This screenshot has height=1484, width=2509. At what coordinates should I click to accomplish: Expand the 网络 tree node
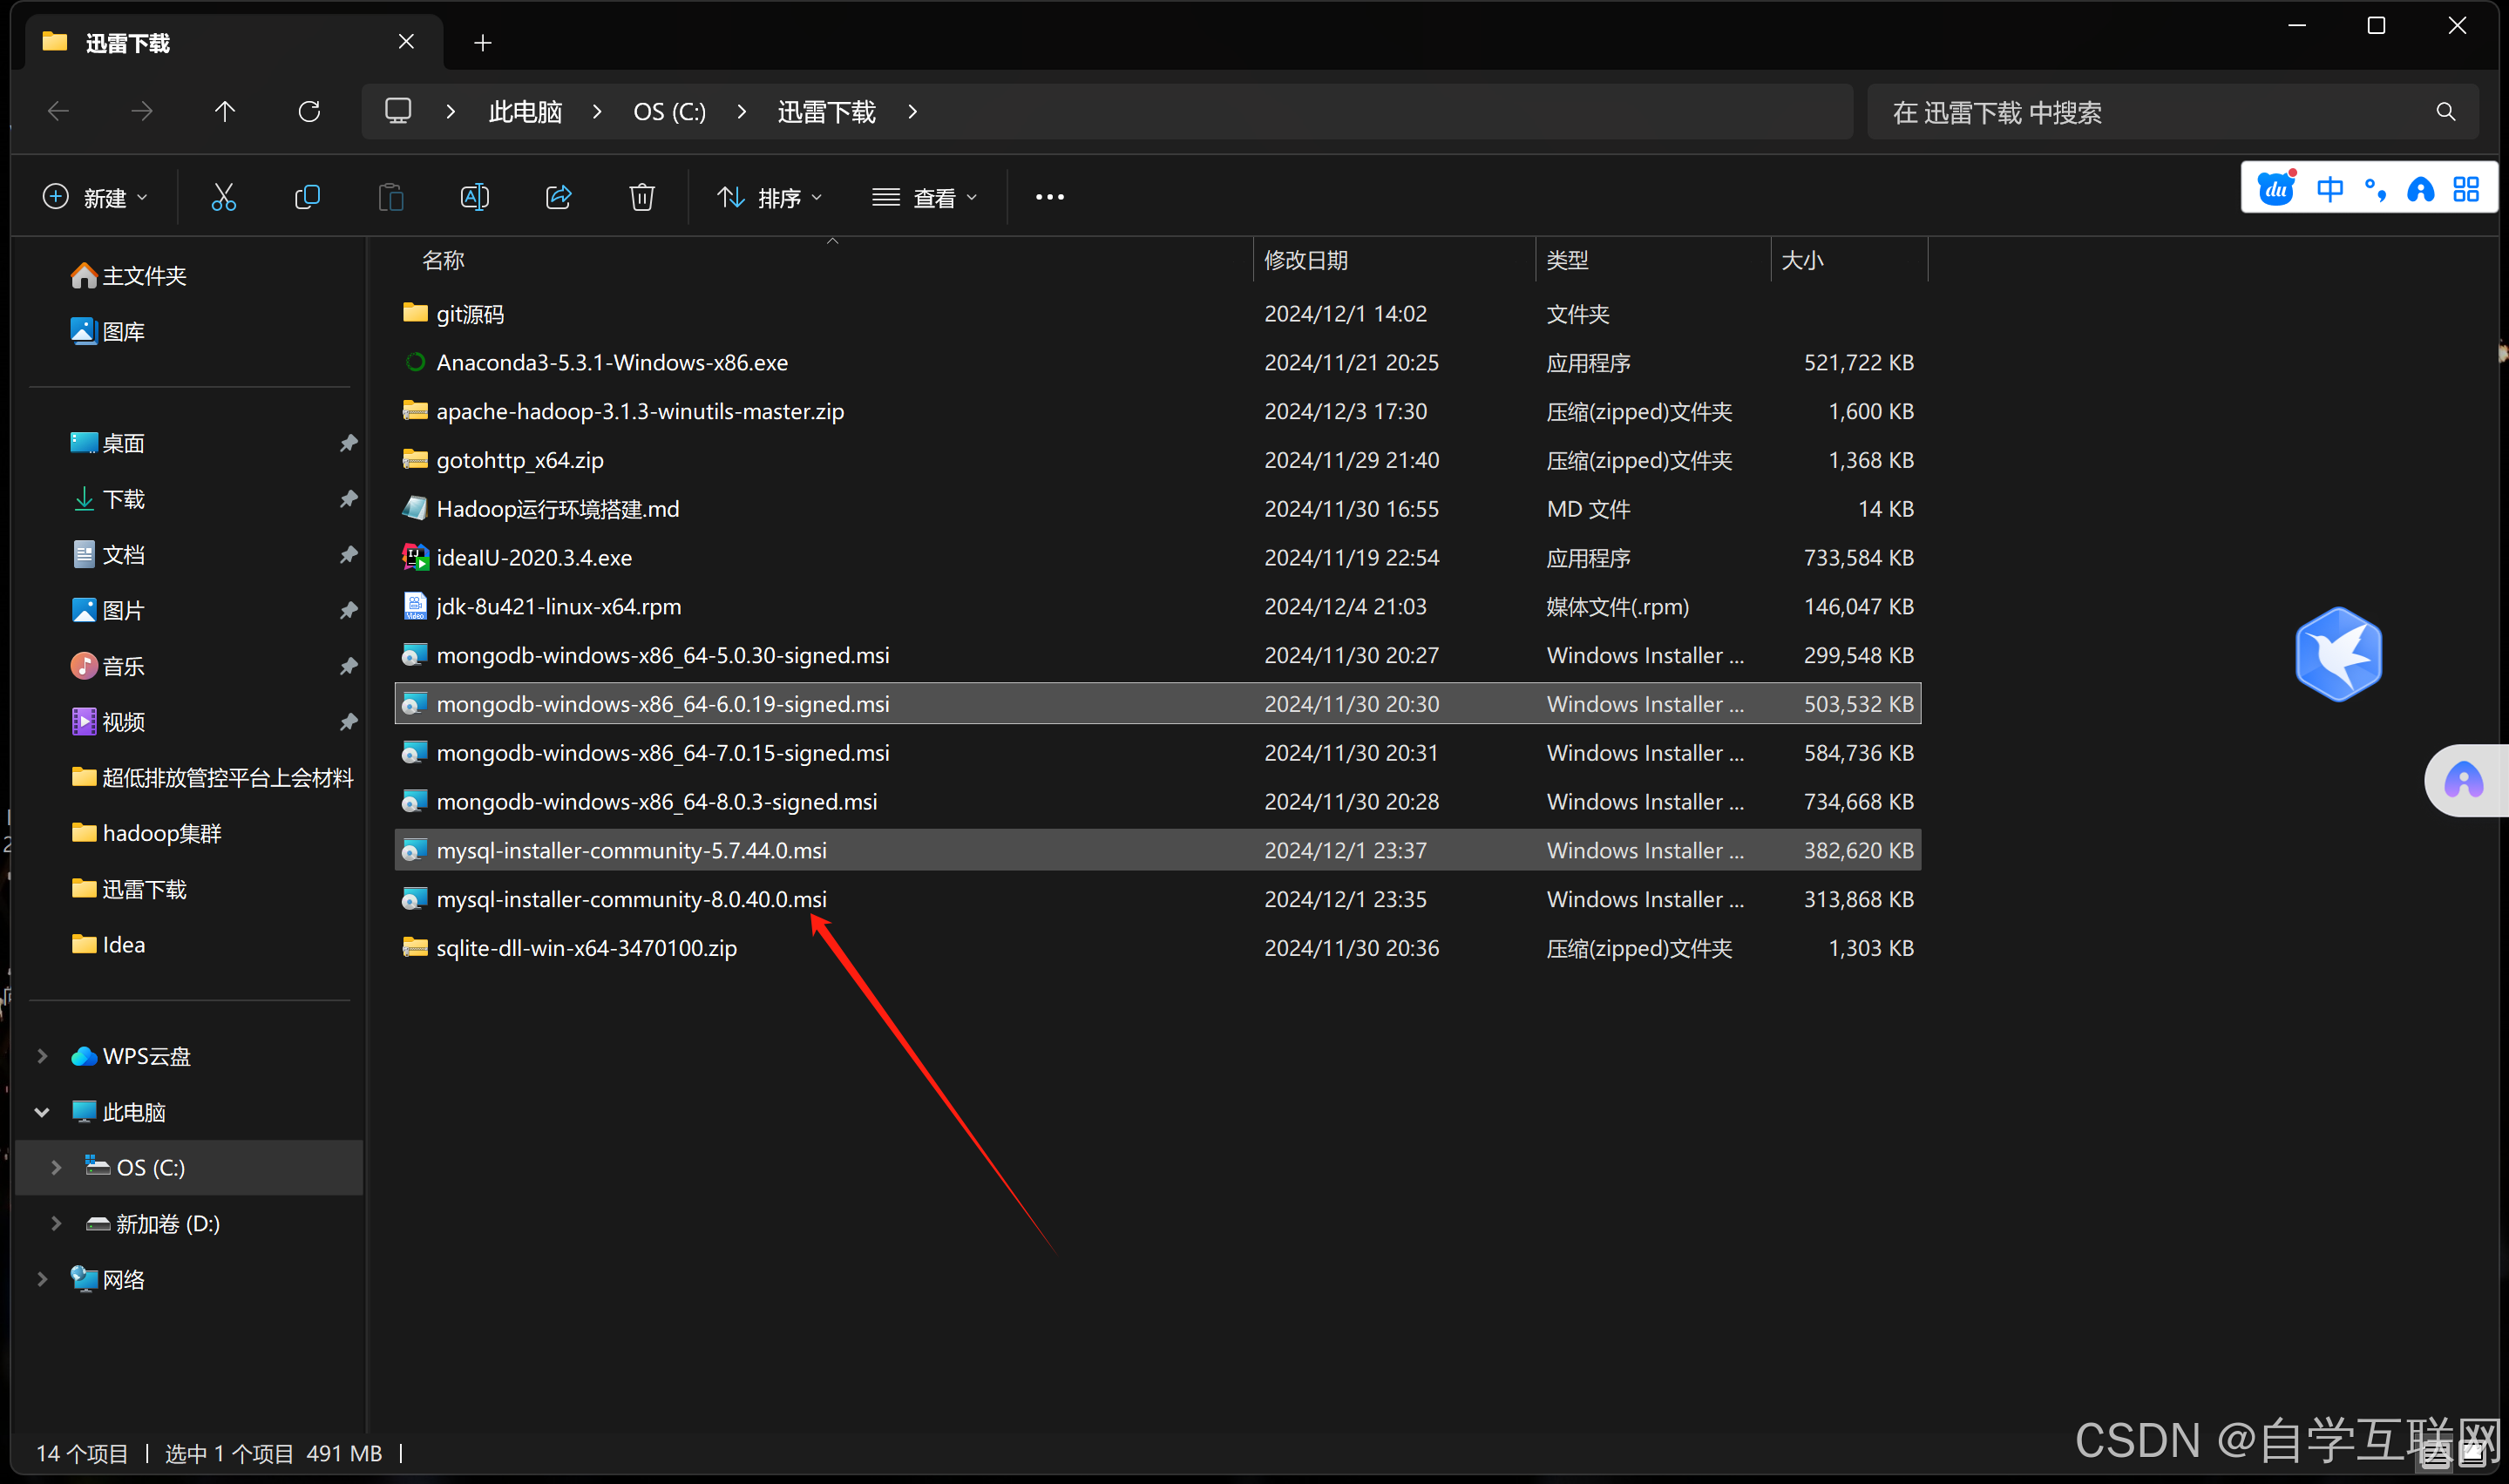tap(42, 1279)
